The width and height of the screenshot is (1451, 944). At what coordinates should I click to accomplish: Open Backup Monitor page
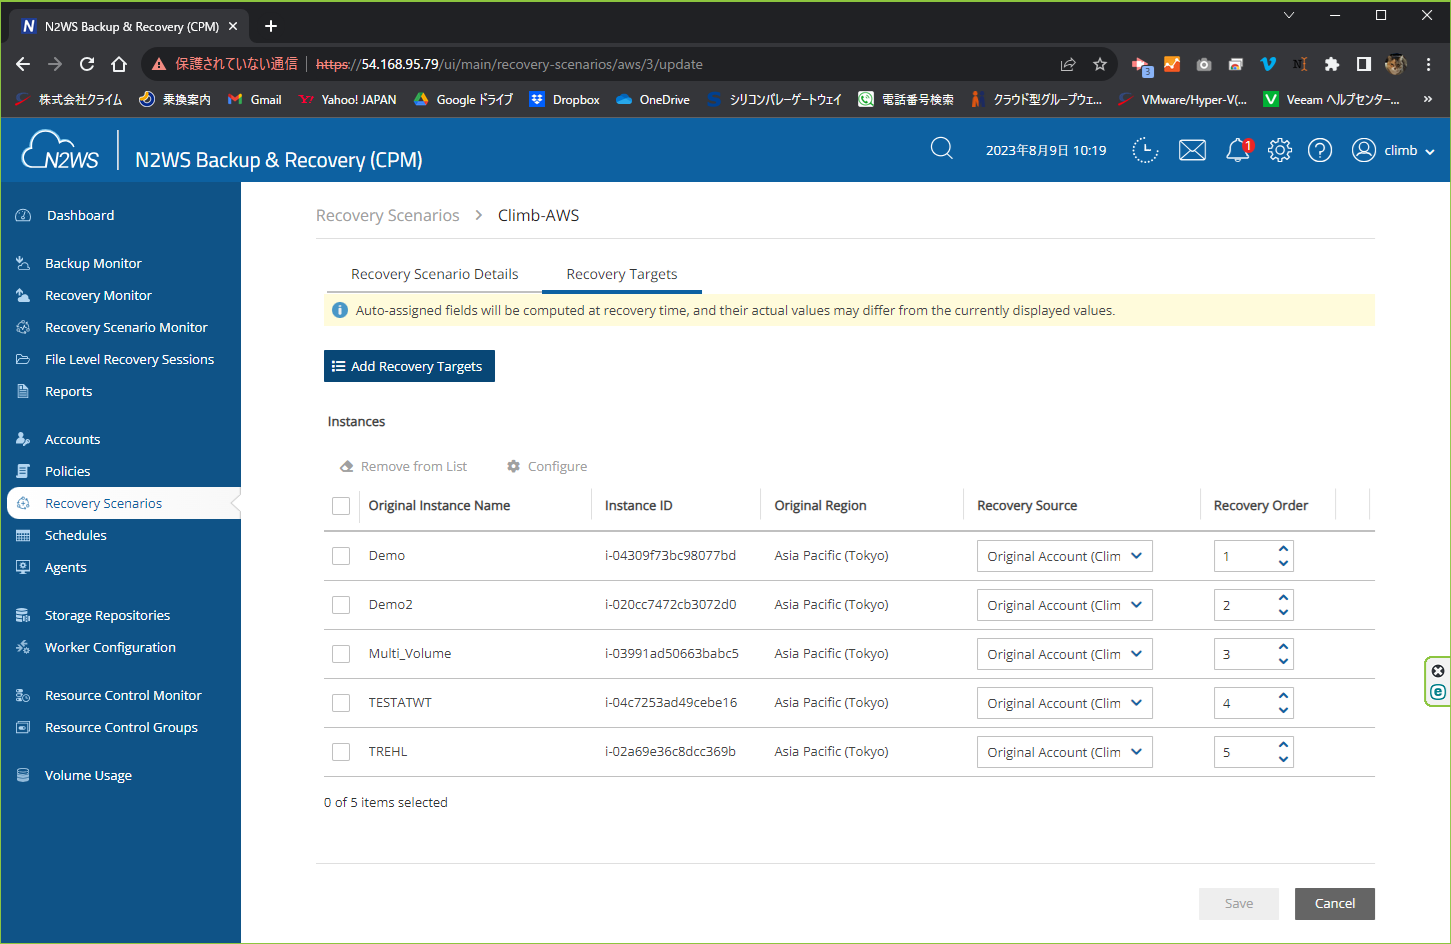pos(93,263)
